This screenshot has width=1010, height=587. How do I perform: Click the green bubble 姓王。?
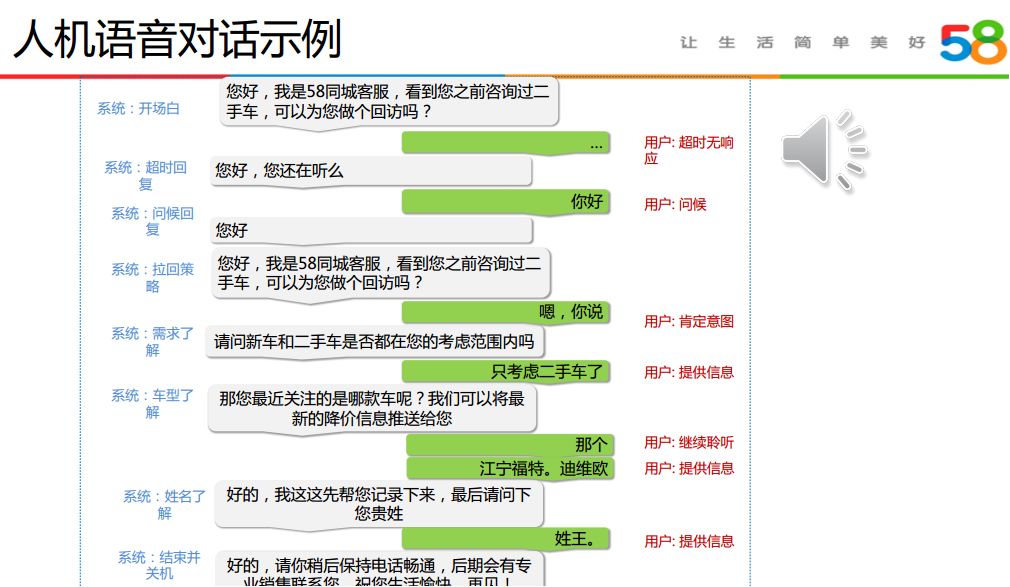[506, 539]
